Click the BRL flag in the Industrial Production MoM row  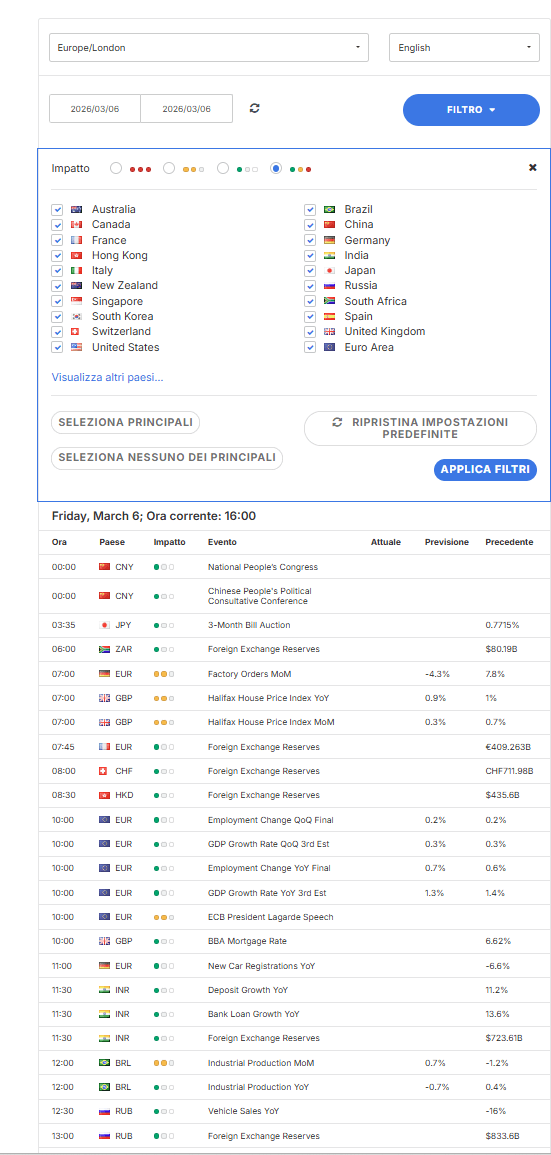[x=104, y=1062]
